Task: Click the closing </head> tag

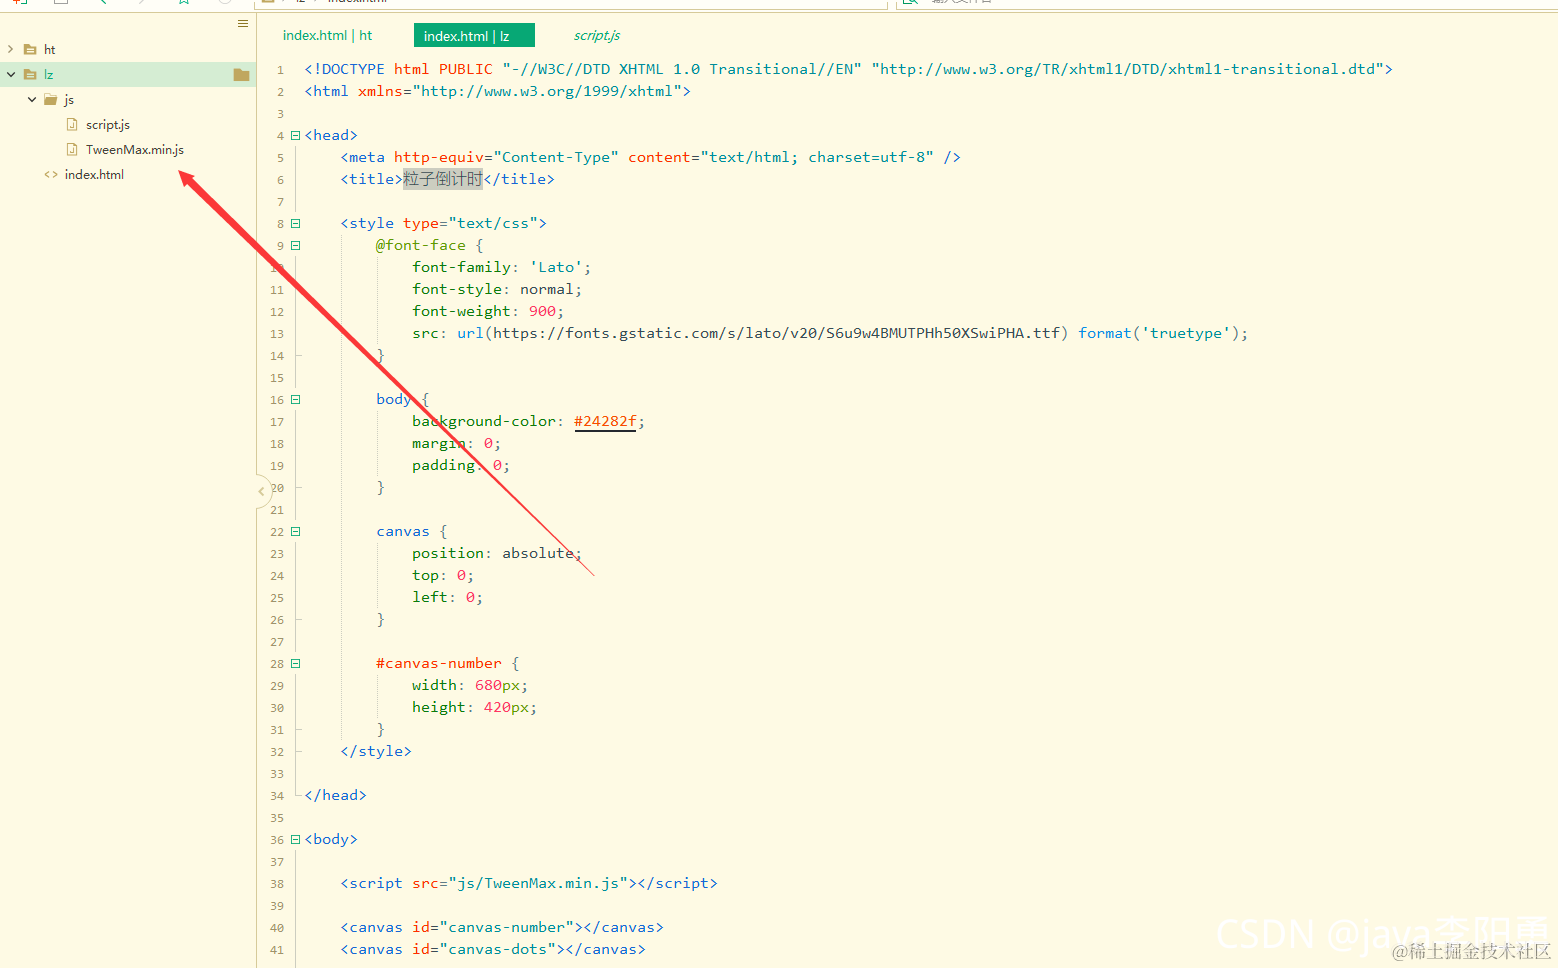Action: point(336,795)
